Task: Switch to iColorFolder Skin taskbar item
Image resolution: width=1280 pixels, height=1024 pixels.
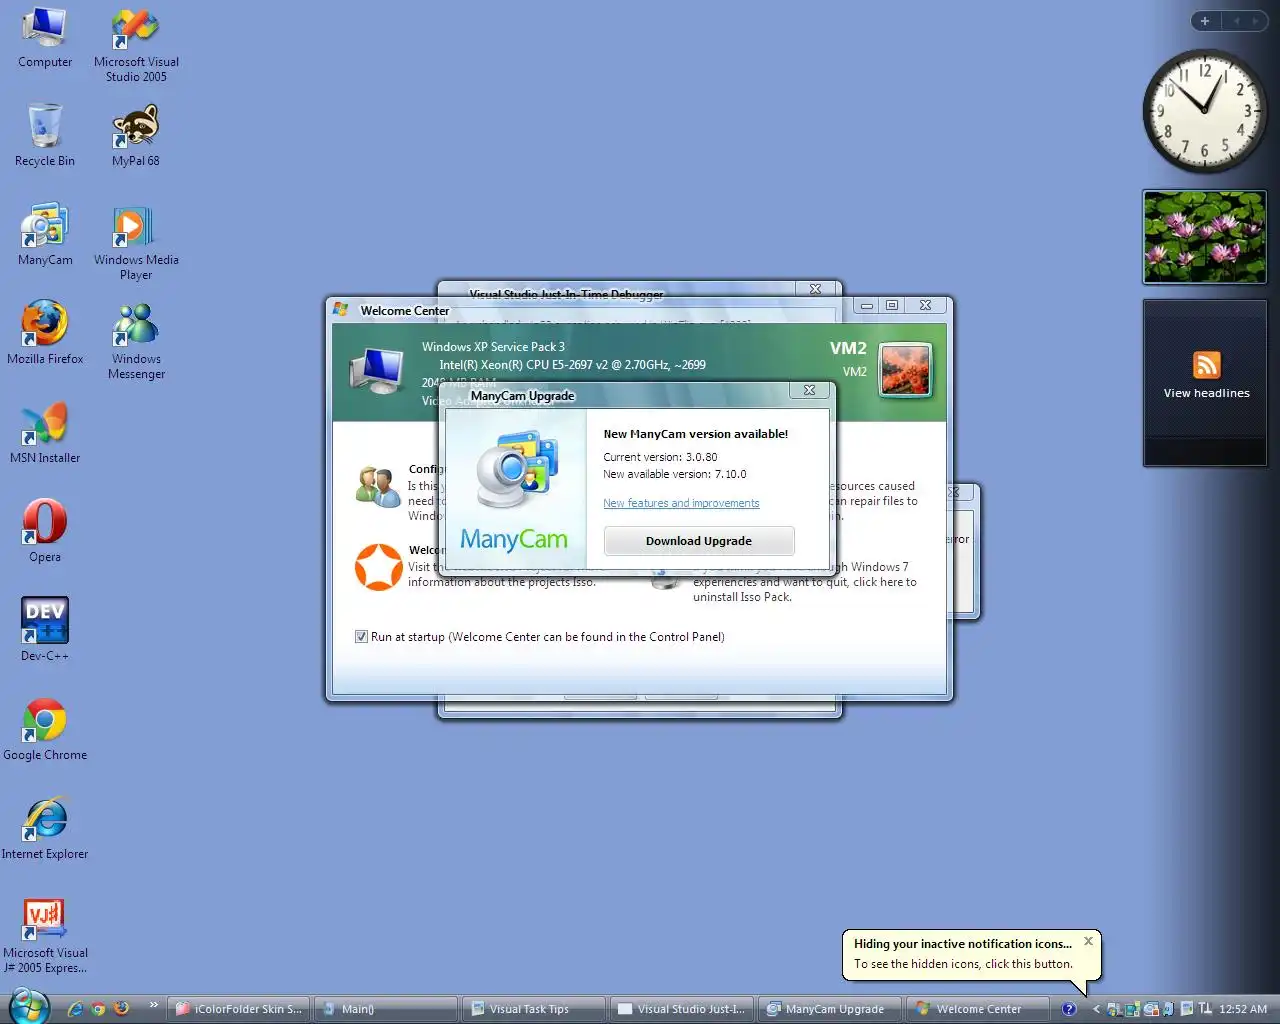Action: (x=238, y=1009)
